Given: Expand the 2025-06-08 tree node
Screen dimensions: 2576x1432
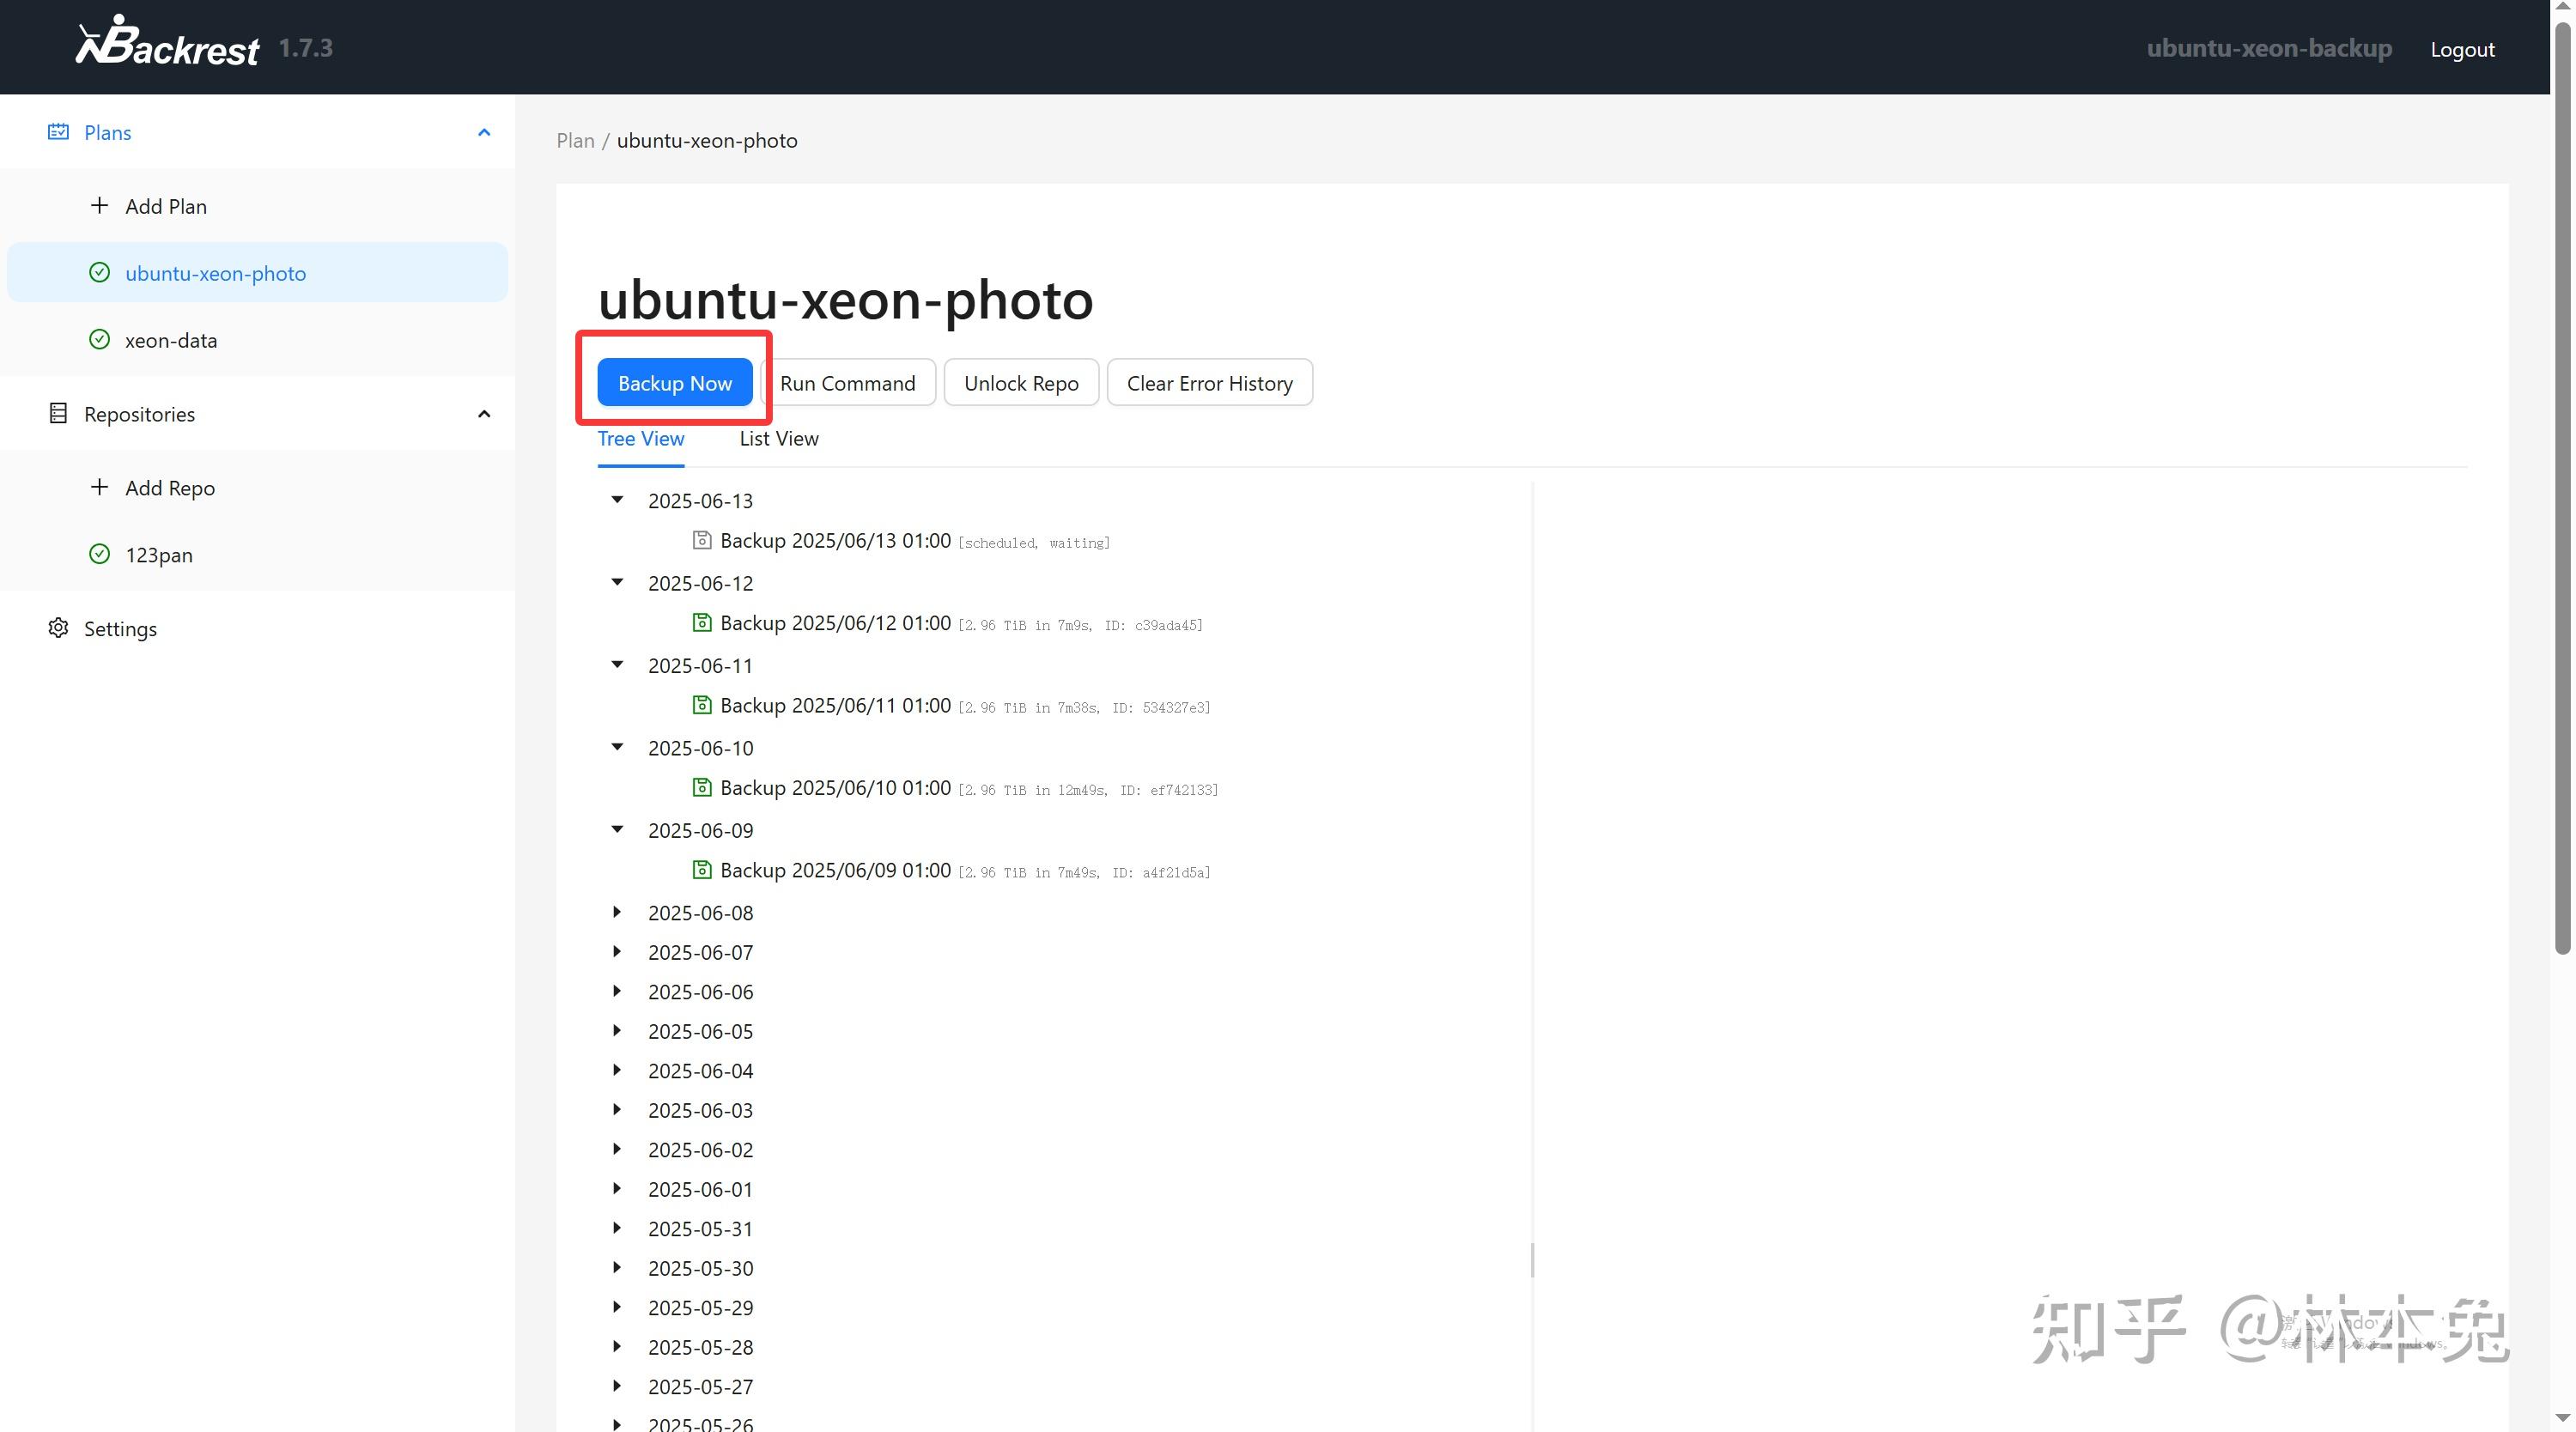Looking at the screenshot, I should (x=617, y=912).
